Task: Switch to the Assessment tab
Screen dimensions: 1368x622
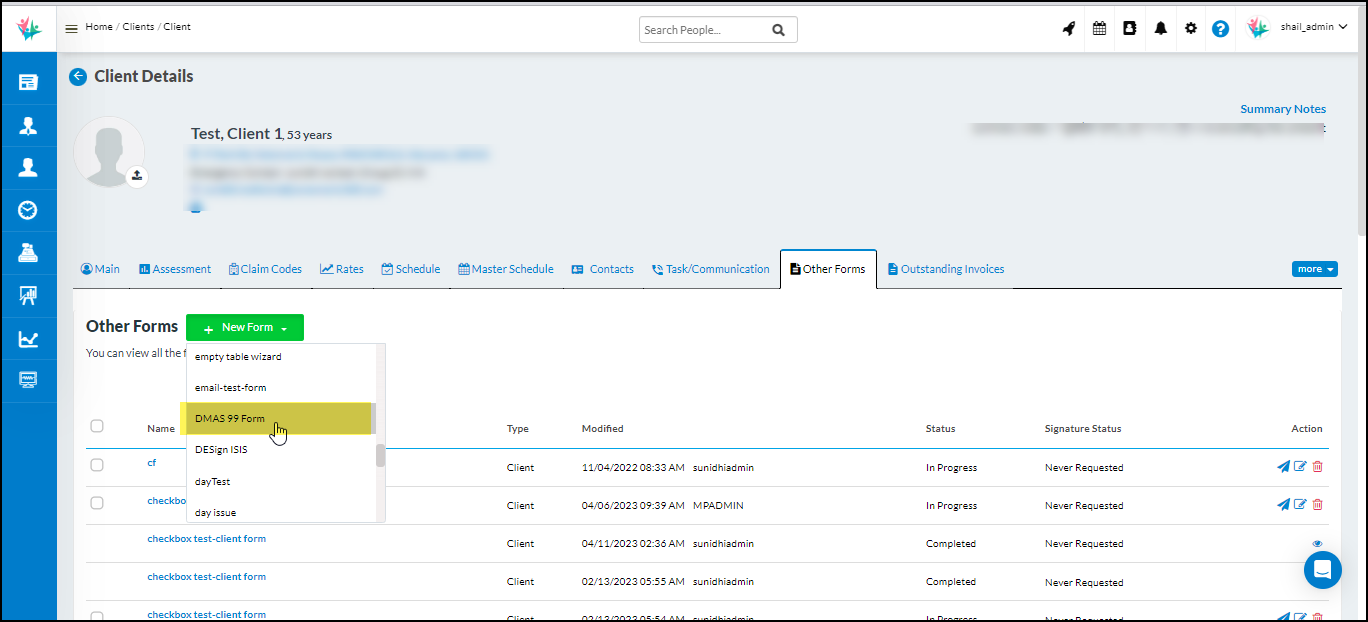Action: [175, 268]
